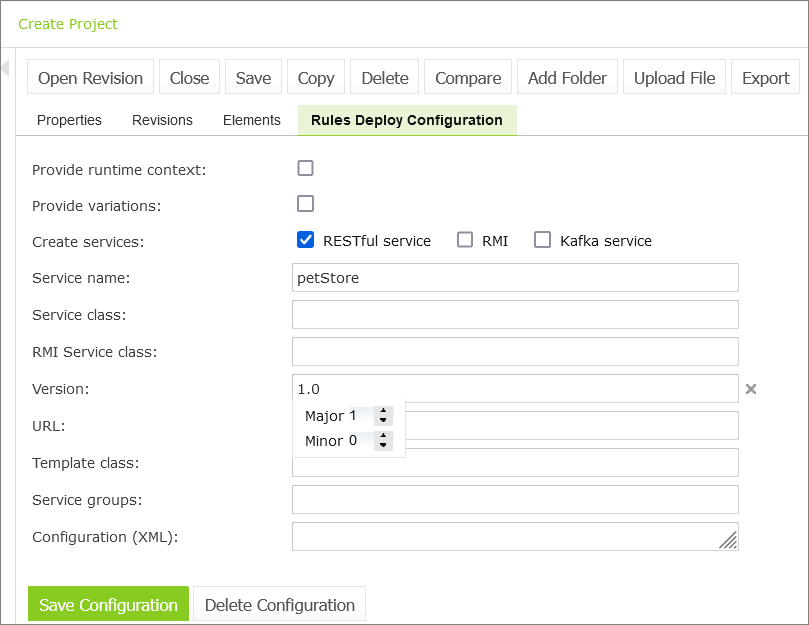Screen dimensions: 809x625
Task: Open the Revisions tab
Action: coord(162,120)
